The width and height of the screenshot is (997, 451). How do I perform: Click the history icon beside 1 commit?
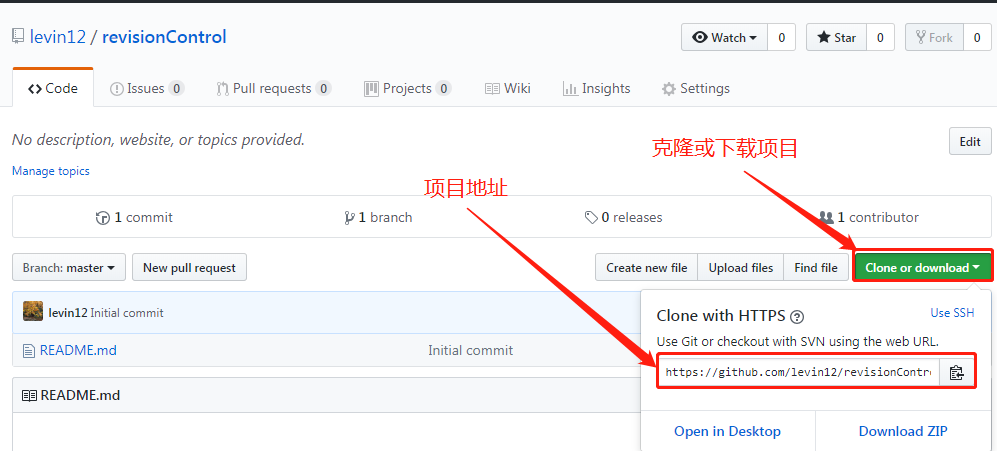(102, 218)
